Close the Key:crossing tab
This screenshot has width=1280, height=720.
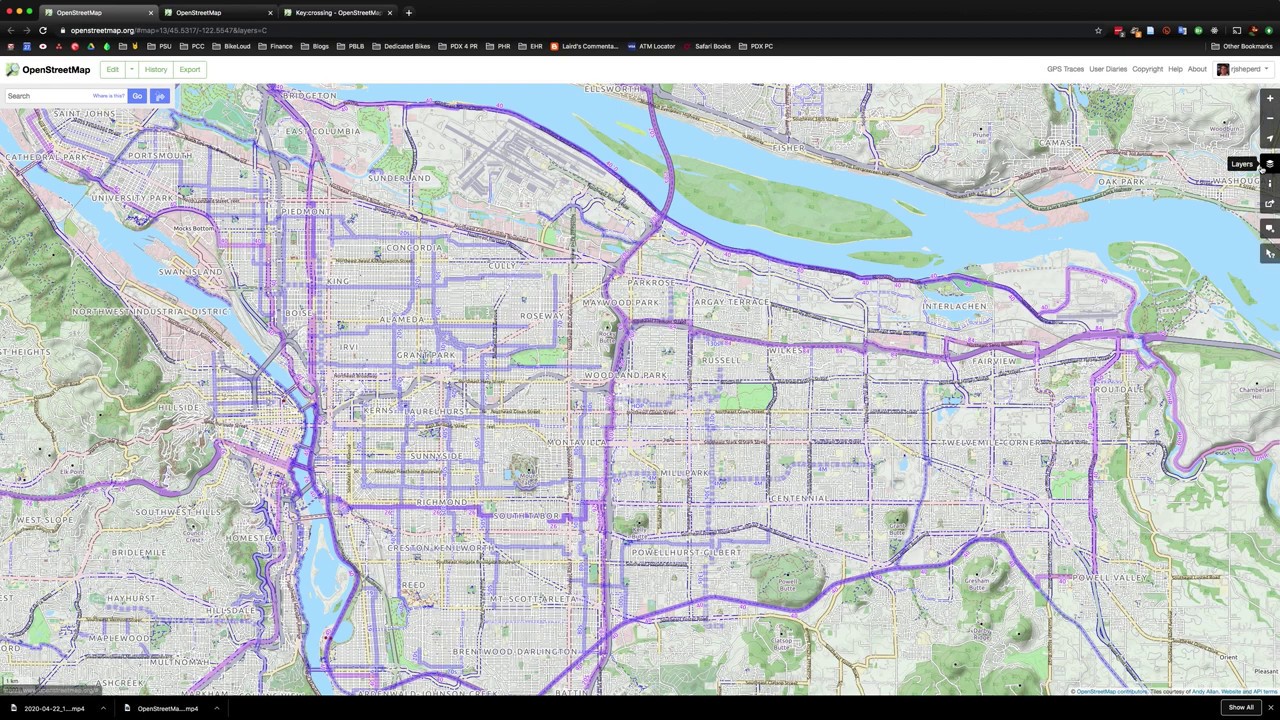click(390, 13)
